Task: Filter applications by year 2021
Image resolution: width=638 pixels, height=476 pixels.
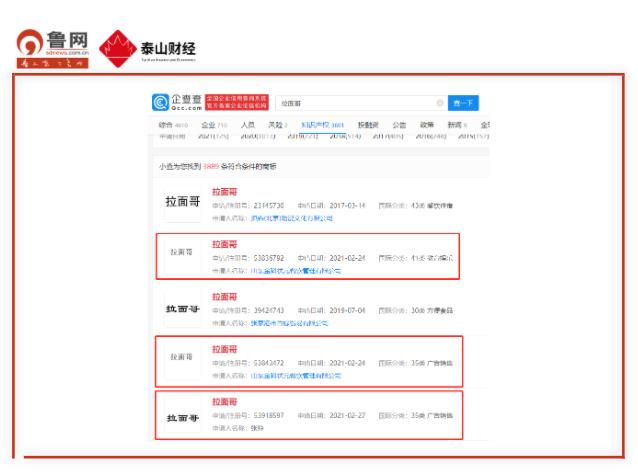Action: (213, 136)
